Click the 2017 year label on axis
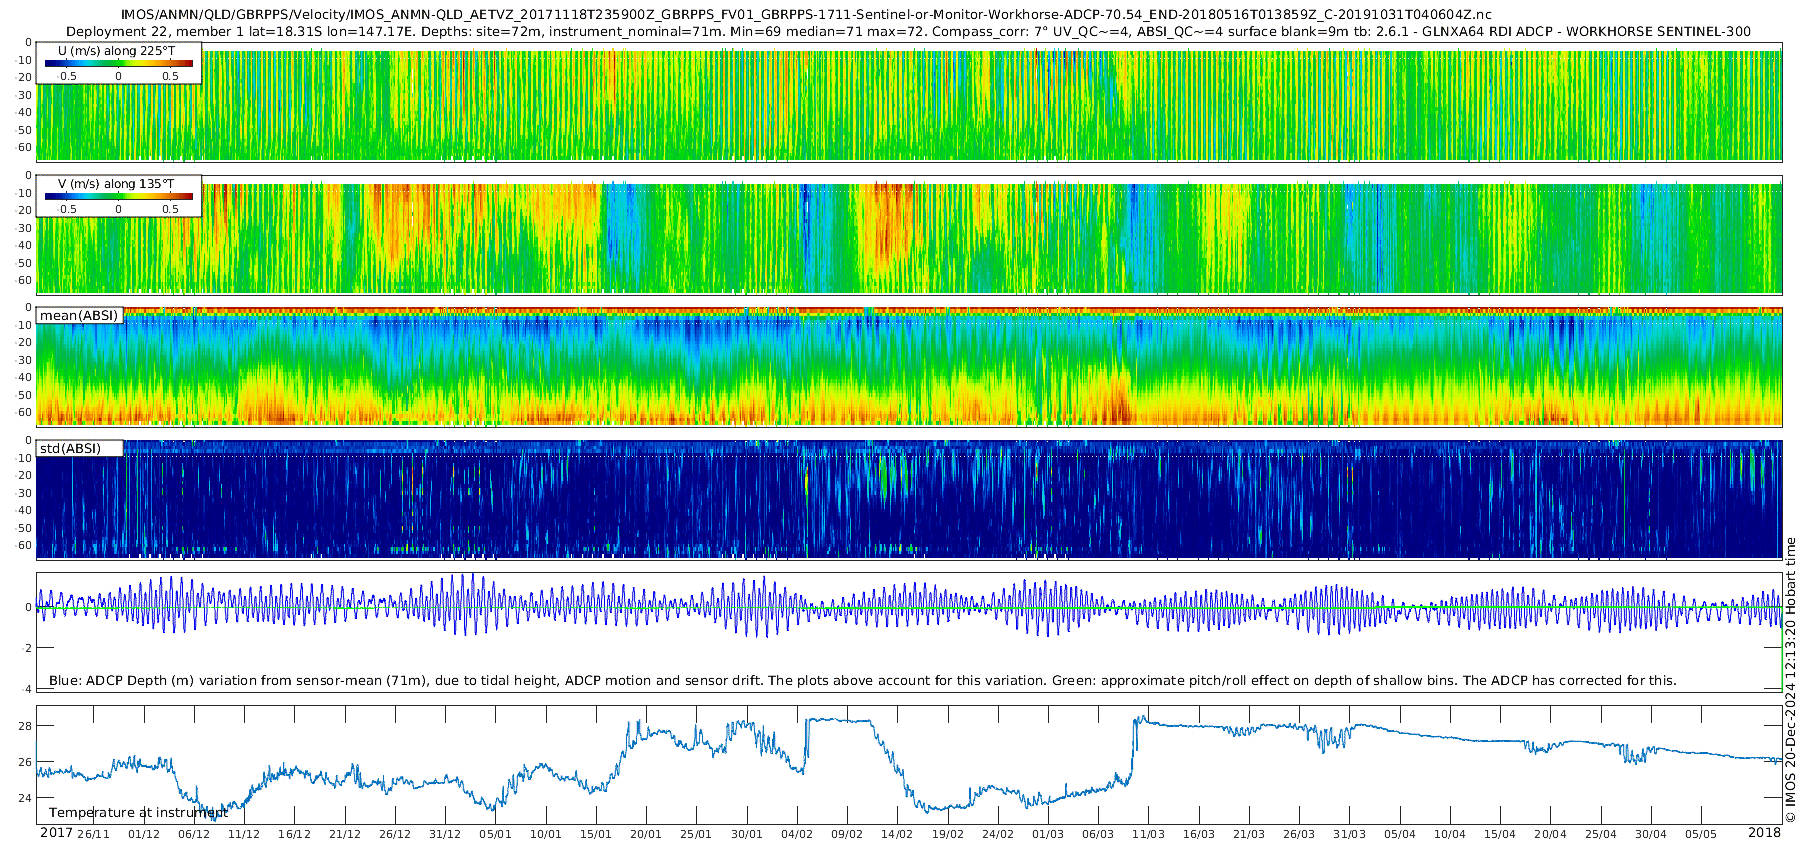The height and width of the screenshot is (850, 1800). [56, 833]
